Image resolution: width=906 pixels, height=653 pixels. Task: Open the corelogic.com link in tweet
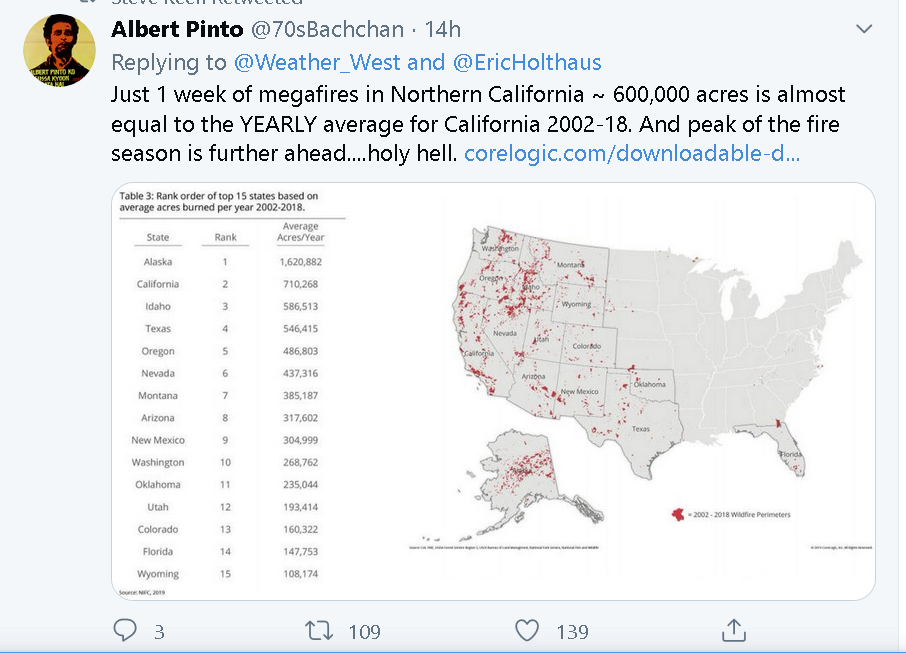[x=632, y=153]
